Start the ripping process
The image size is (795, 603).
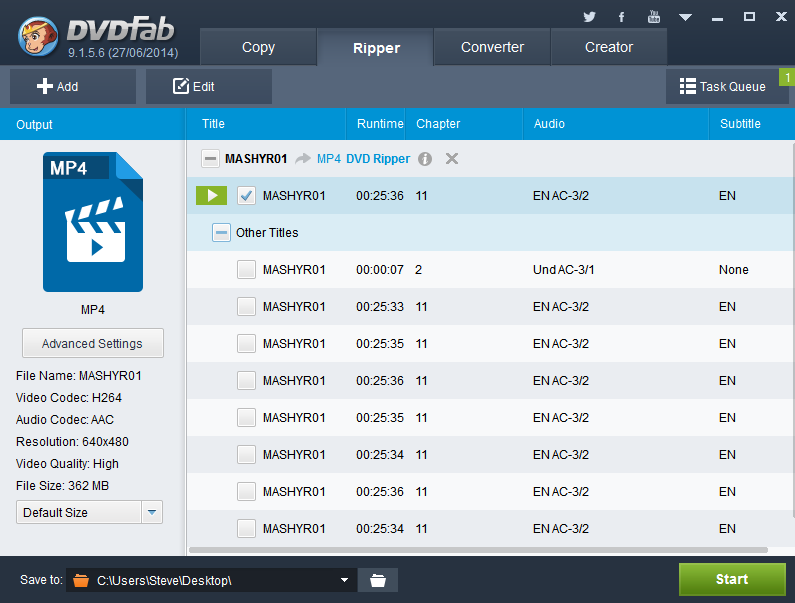732,579
